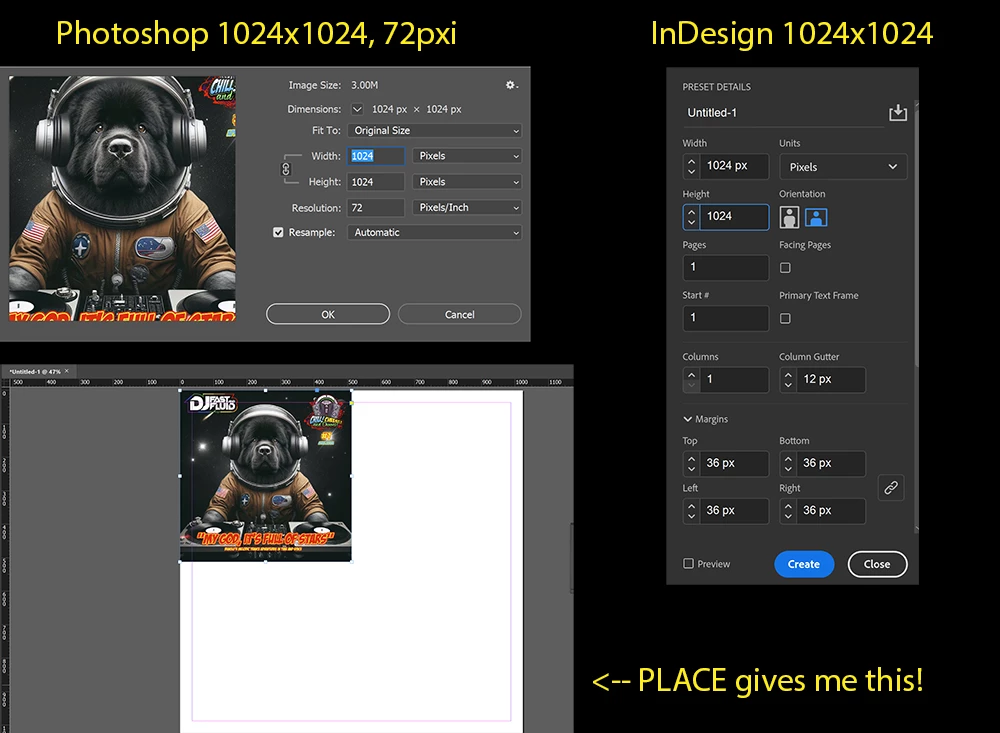
Task: Enable the Primary Text Frame checkbox
Action: point(785,318)
